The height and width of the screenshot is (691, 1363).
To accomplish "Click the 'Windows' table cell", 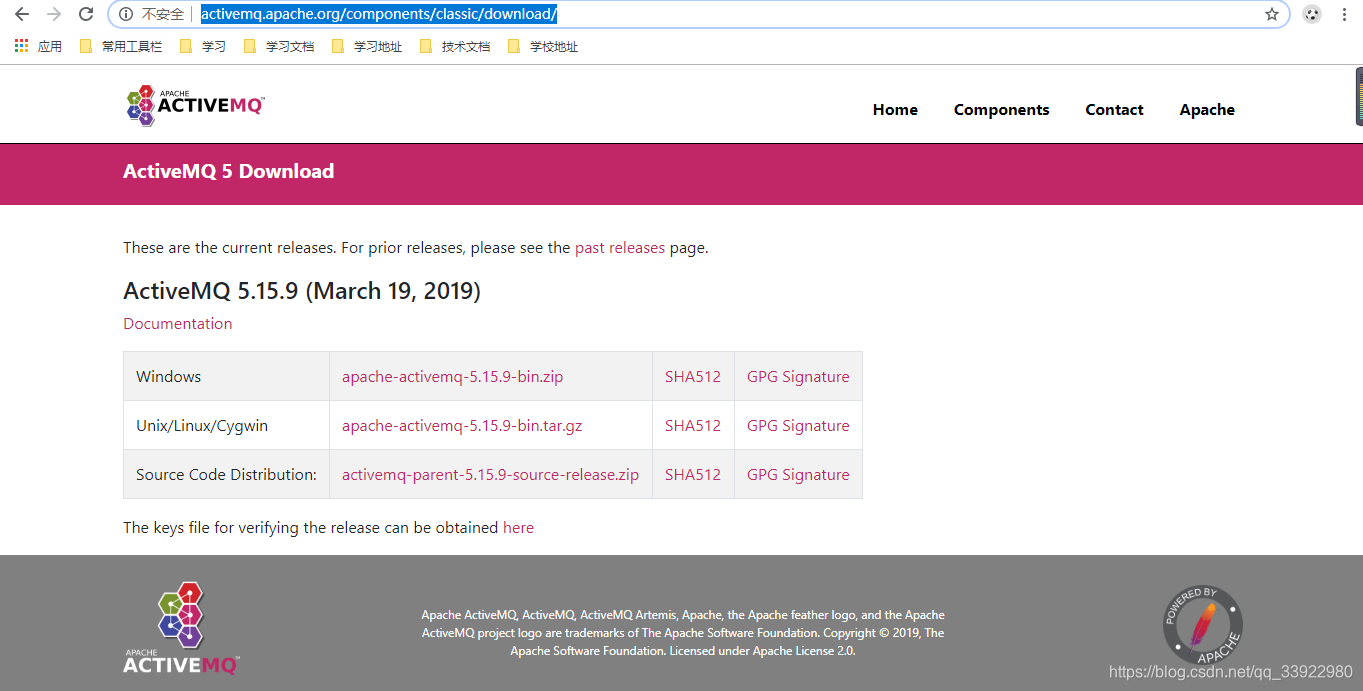I will pyautogui.click(x=227, y=377).
